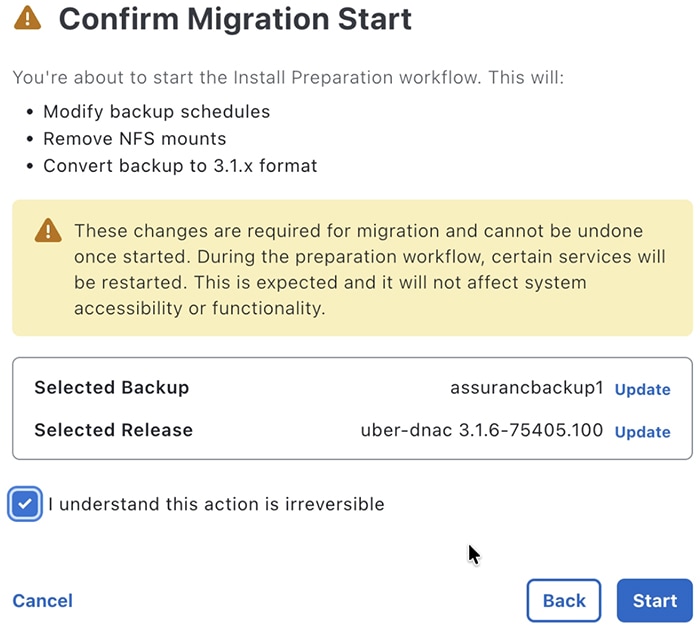Click the 'Remove NFS mounts' bullet
This screenshot has width=700, height=634.
(x=134, y=139)
